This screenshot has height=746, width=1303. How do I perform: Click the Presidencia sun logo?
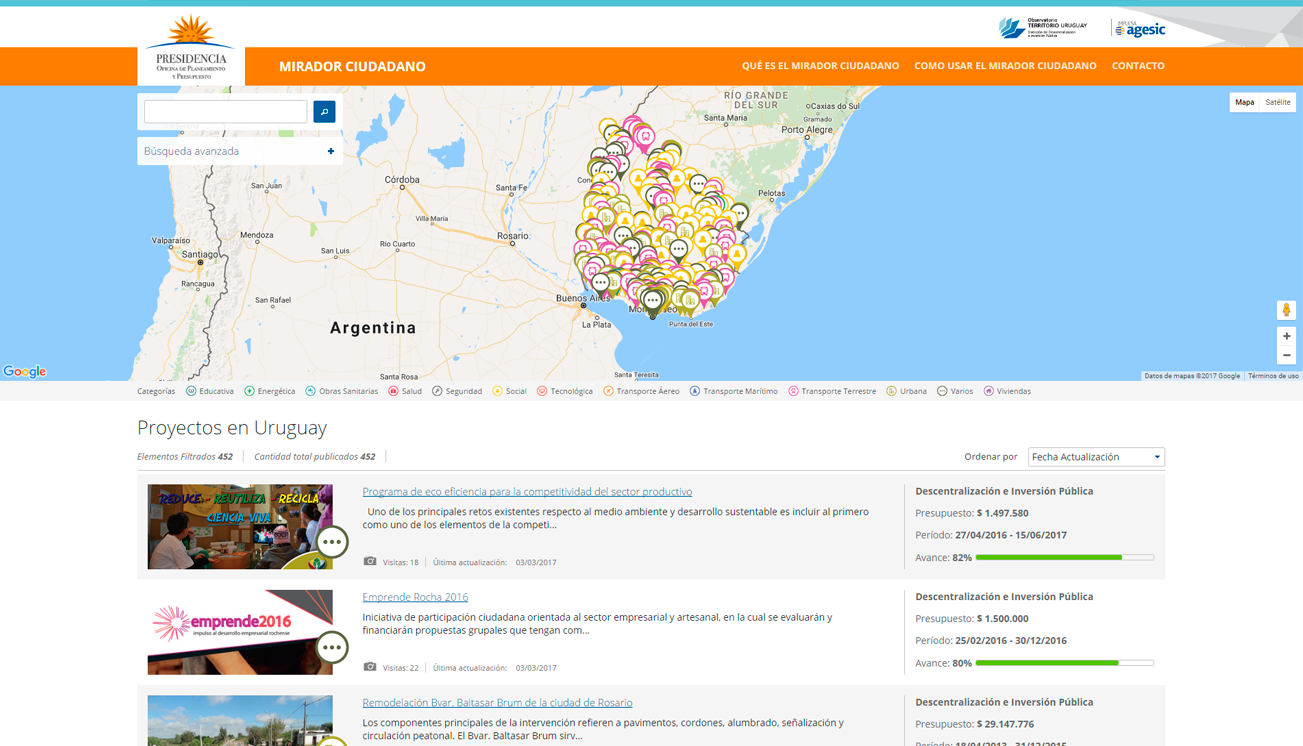pos(190,47)
